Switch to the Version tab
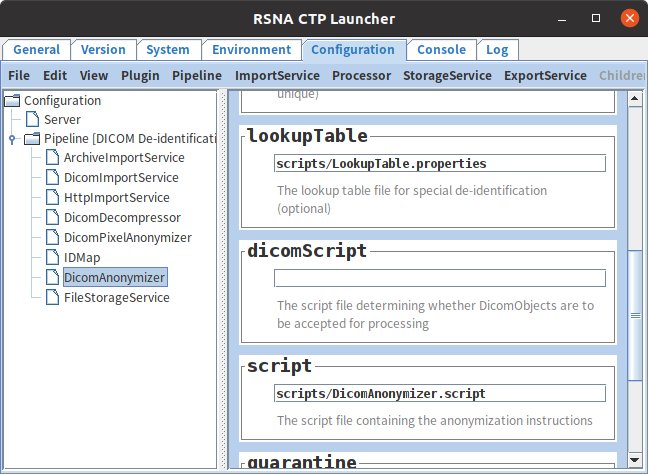648x474 pixels. (x=103, y=50)
